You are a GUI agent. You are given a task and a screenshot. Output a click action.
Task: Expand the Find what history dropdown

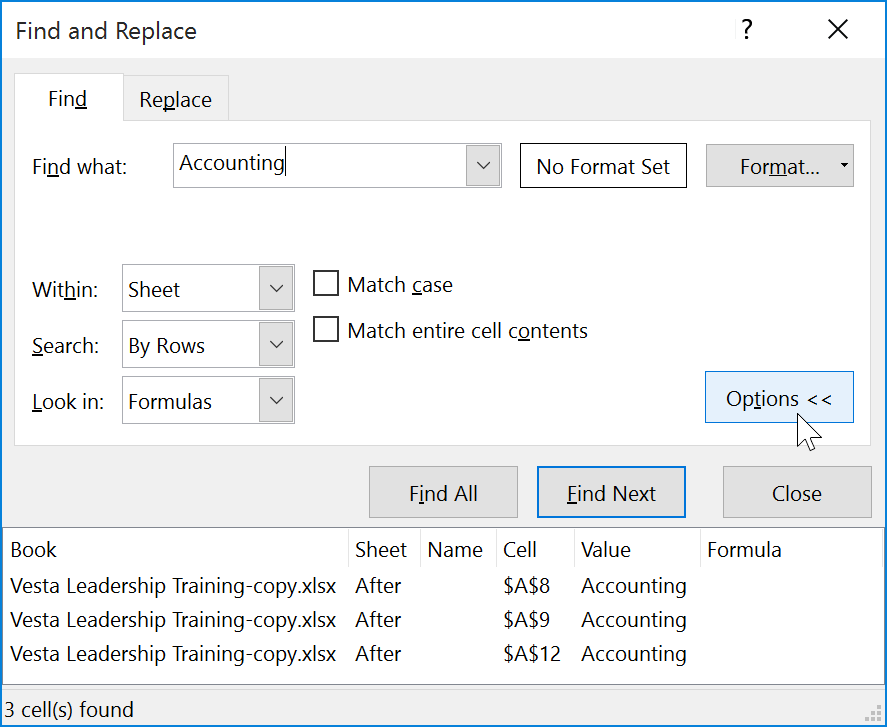click(x=484, y=166)
